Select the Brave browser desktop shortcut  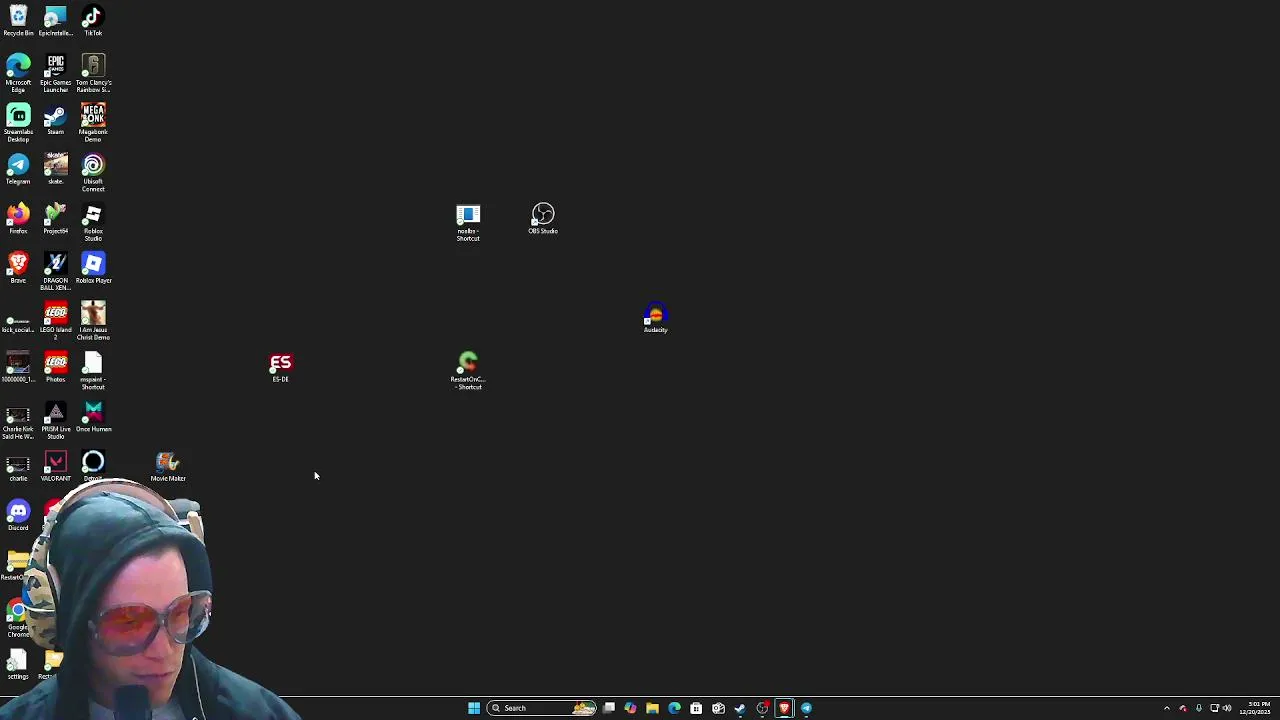coord(18,268)
